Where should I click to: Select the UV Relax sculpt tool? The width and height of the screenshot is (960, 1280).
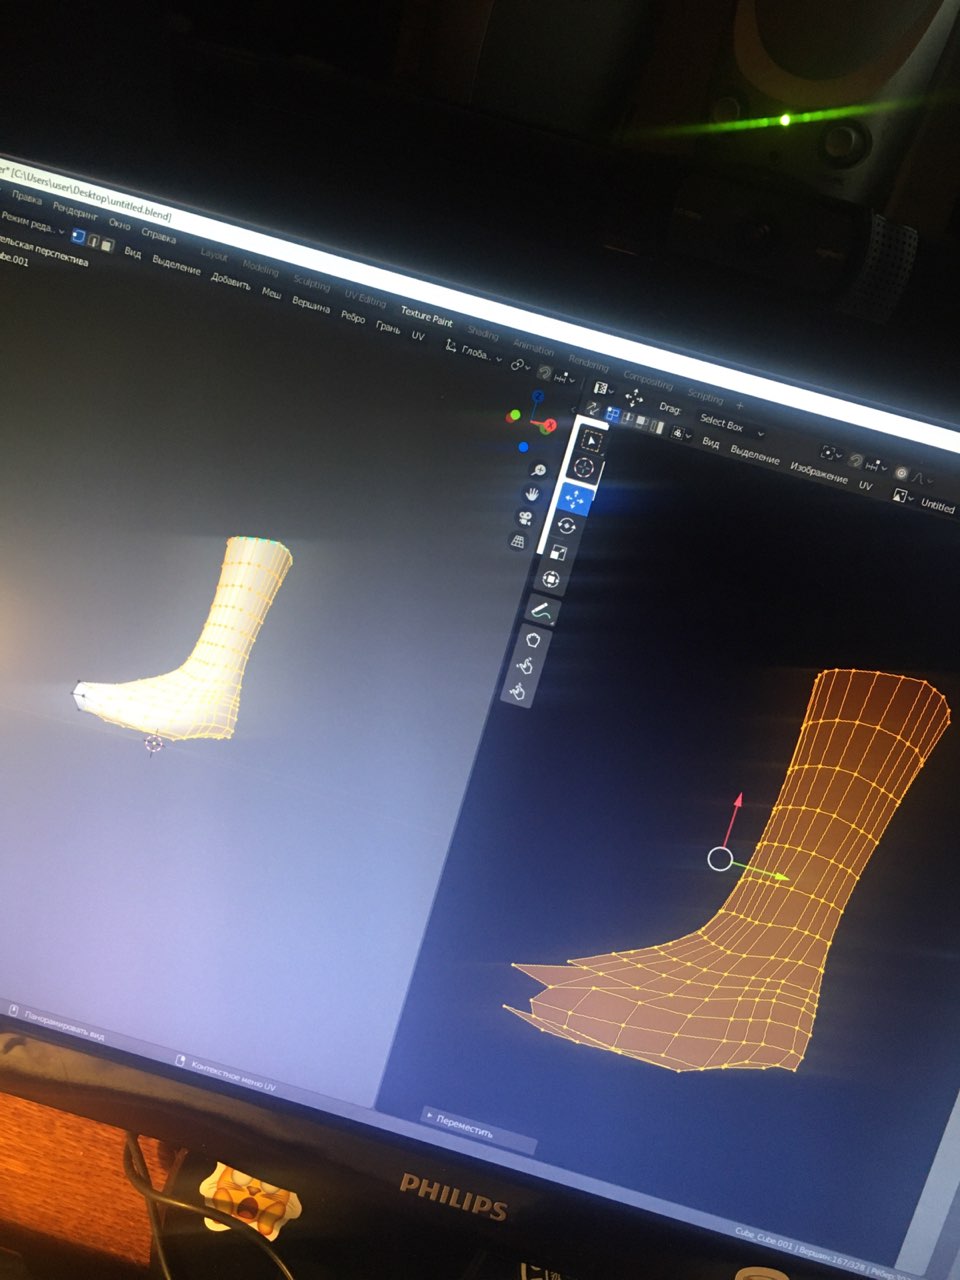[526, 665]
